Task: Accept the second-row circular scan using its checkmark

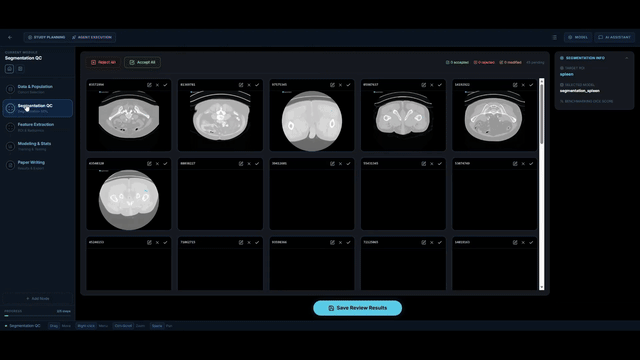Action: (165, 164)
